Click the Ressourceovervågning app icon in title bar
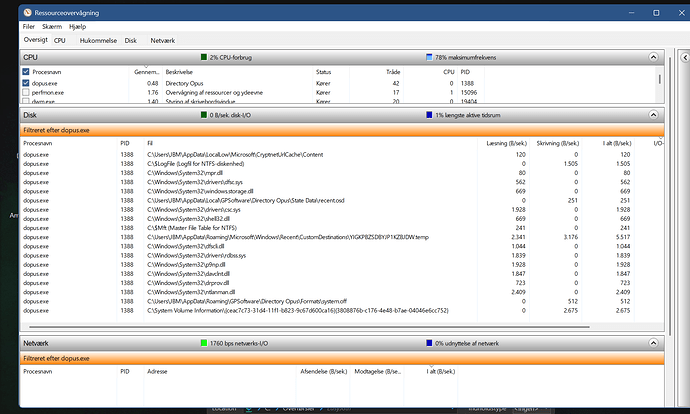 [26, 11]
